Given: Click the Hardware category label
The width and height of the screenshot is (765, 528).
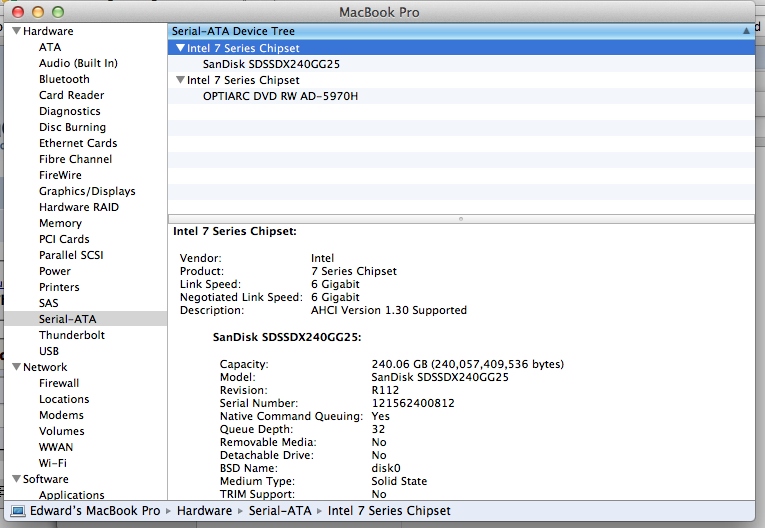Looking at the screenshot, I should point(48,31).
